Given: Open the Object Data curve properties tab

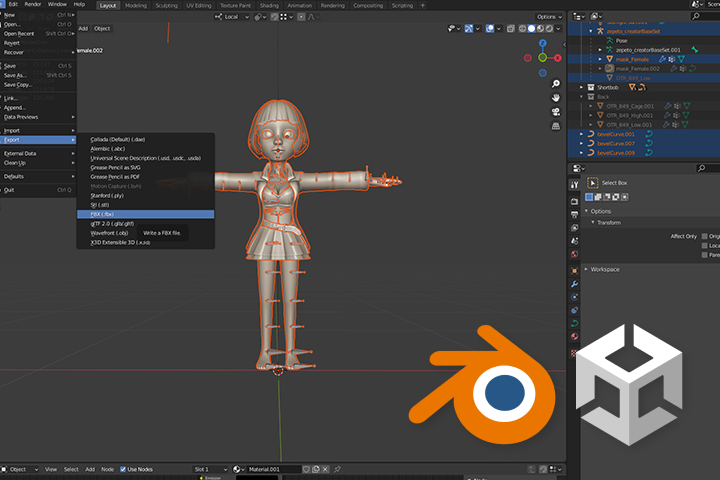Looking at the screenshot, I should coord(574,323).
